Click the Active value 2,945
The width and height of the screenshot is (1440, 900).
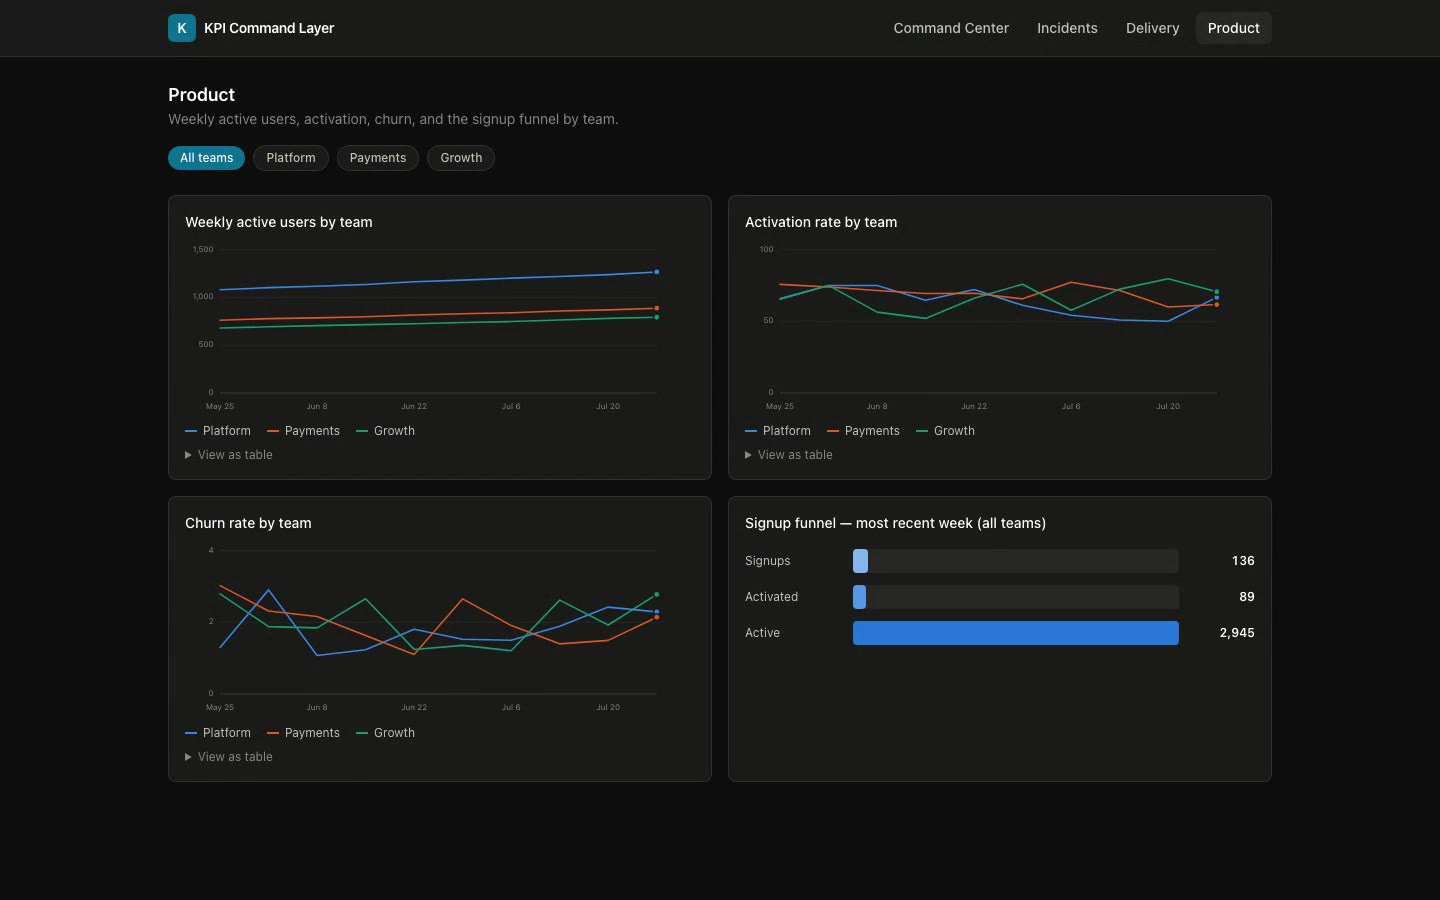(1237, 633)
